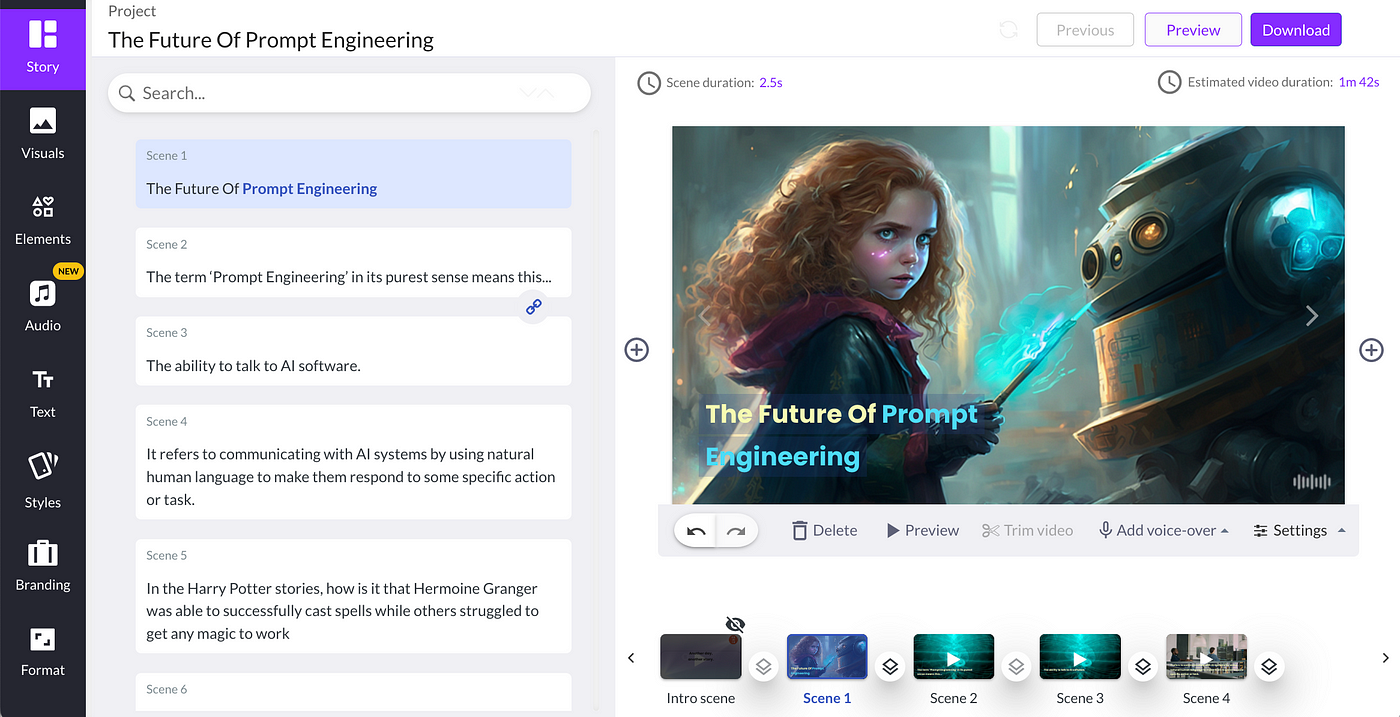
Task: Open the Elements panel
Action: [42, 220]
